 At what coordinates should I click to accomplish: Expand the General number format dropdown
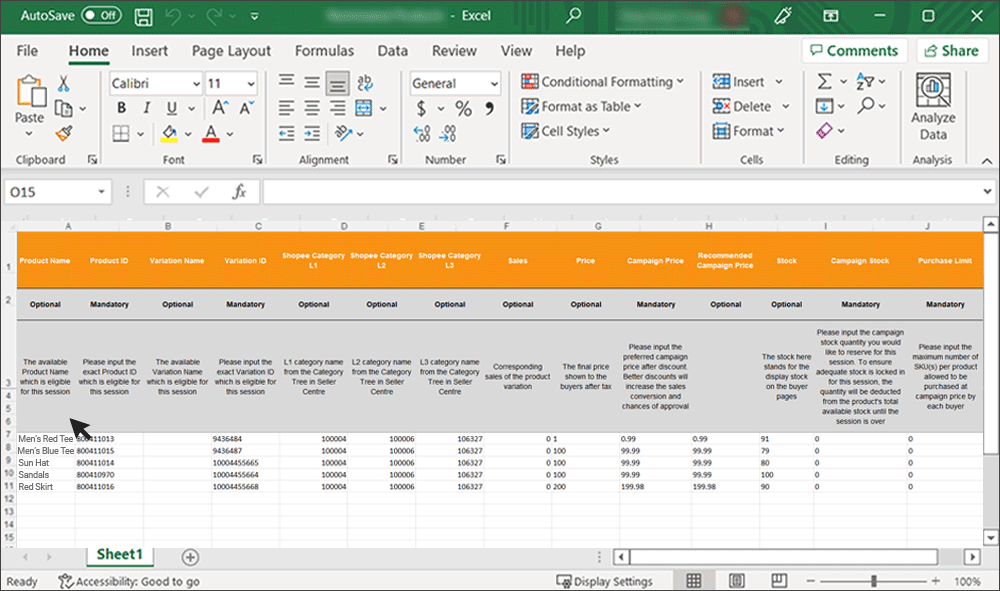point(493,84)
